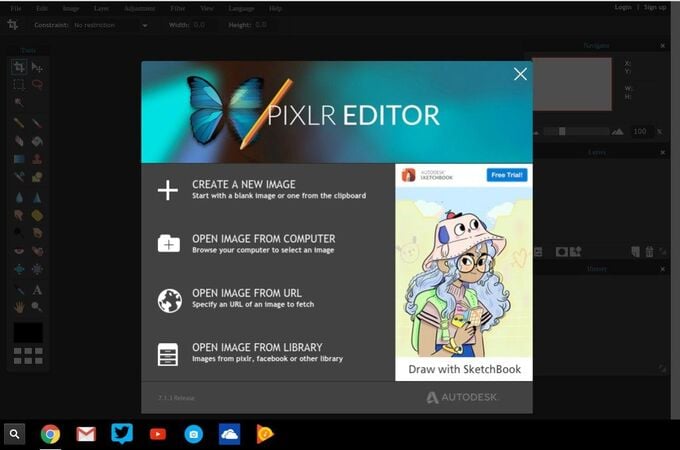The height and width of the screenshot is (450, 680).
Task: Click the trash icon in Layers panel
Action: point(649,251)
